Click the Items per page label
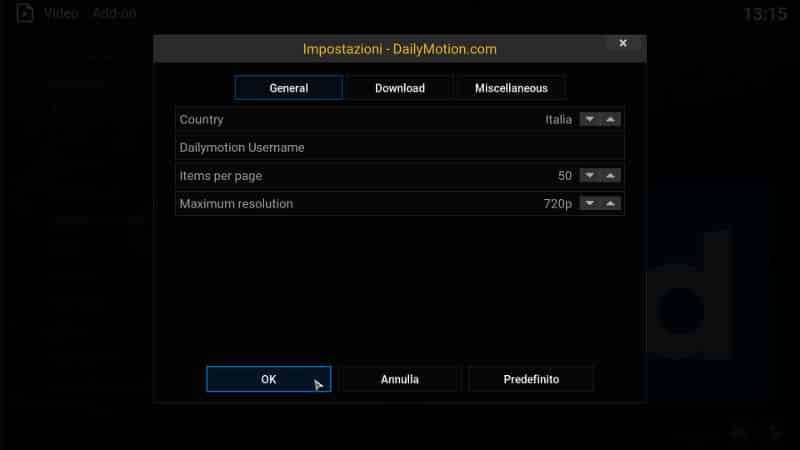Viewport: 800px width, 450px height. 221,176
